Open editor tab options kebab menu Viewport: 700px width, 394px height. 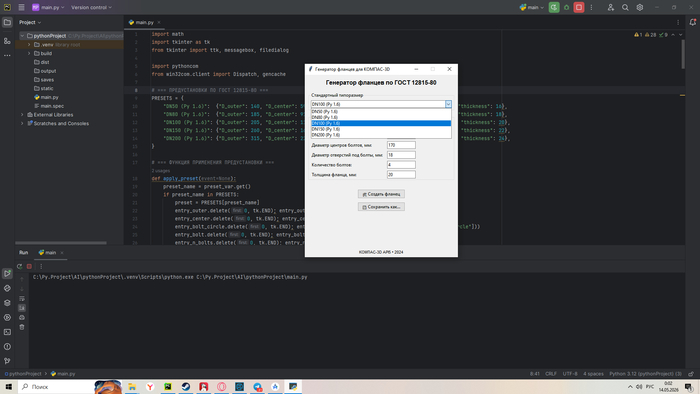[678, 22]
